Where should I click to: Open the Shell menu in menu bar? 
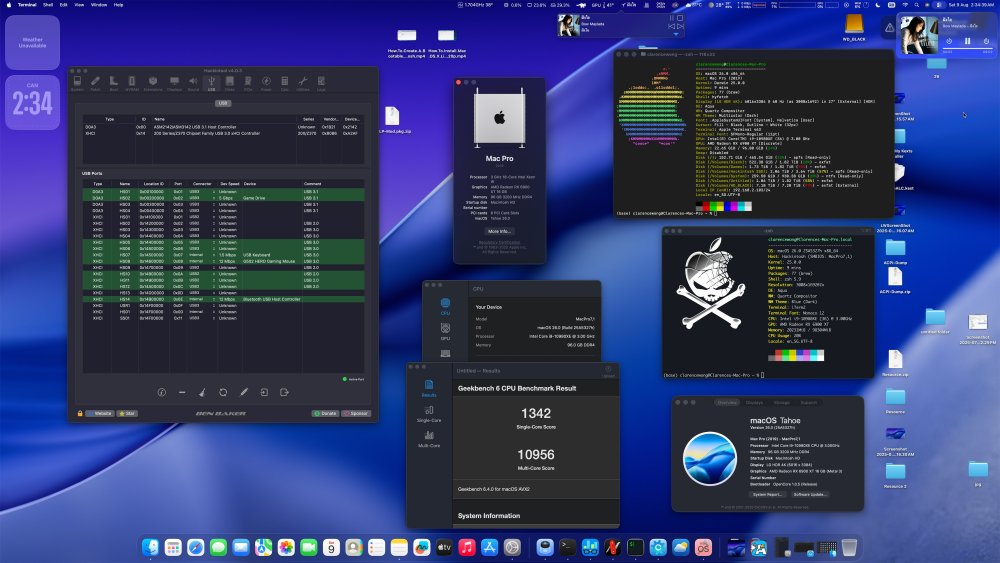click(x=48, y=4)
